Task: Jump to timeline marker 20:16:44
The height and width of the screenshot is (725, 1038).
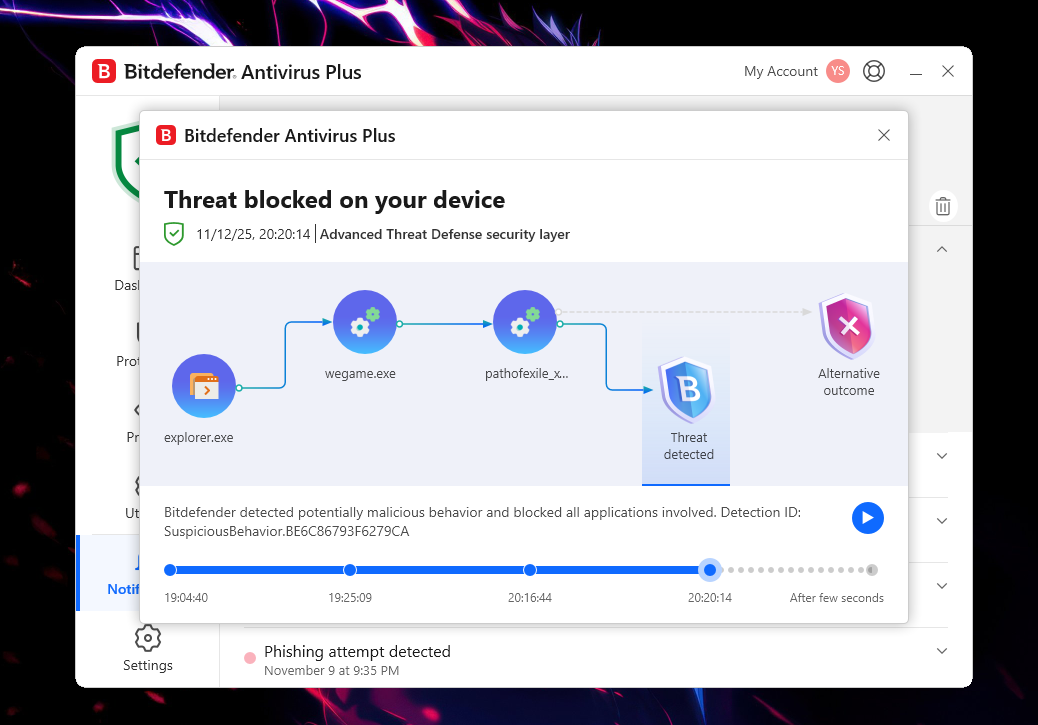Action: 530,570
